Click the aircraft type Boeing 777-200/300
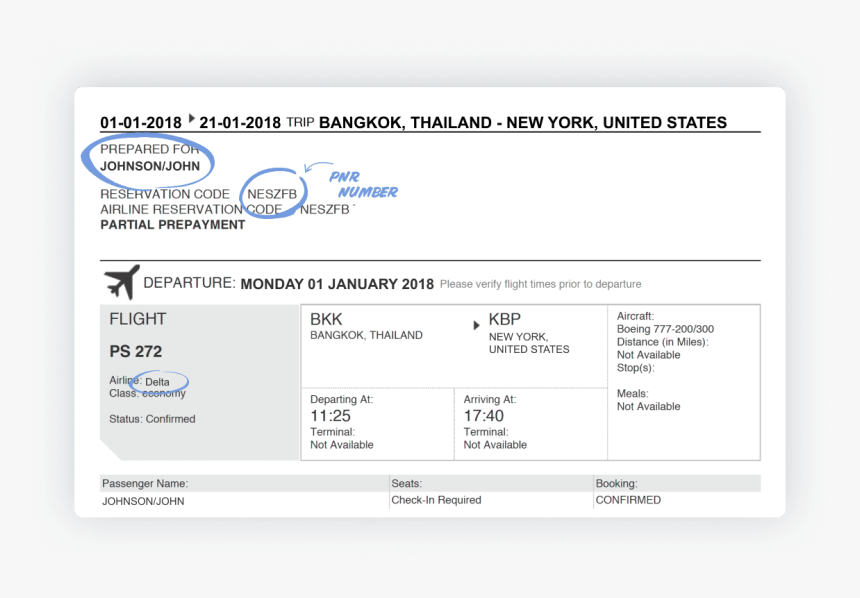The image size is (860, 598). pos(665,329)
